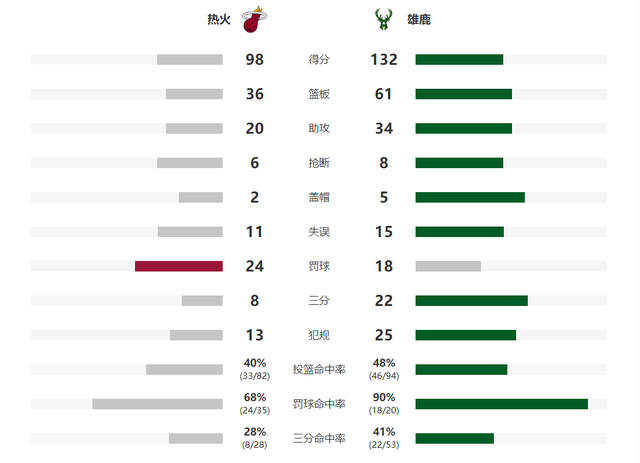
Task: Select the green Bucks 罚球命中率 bar
Action: pyautogui.click(x=502, y=404)
